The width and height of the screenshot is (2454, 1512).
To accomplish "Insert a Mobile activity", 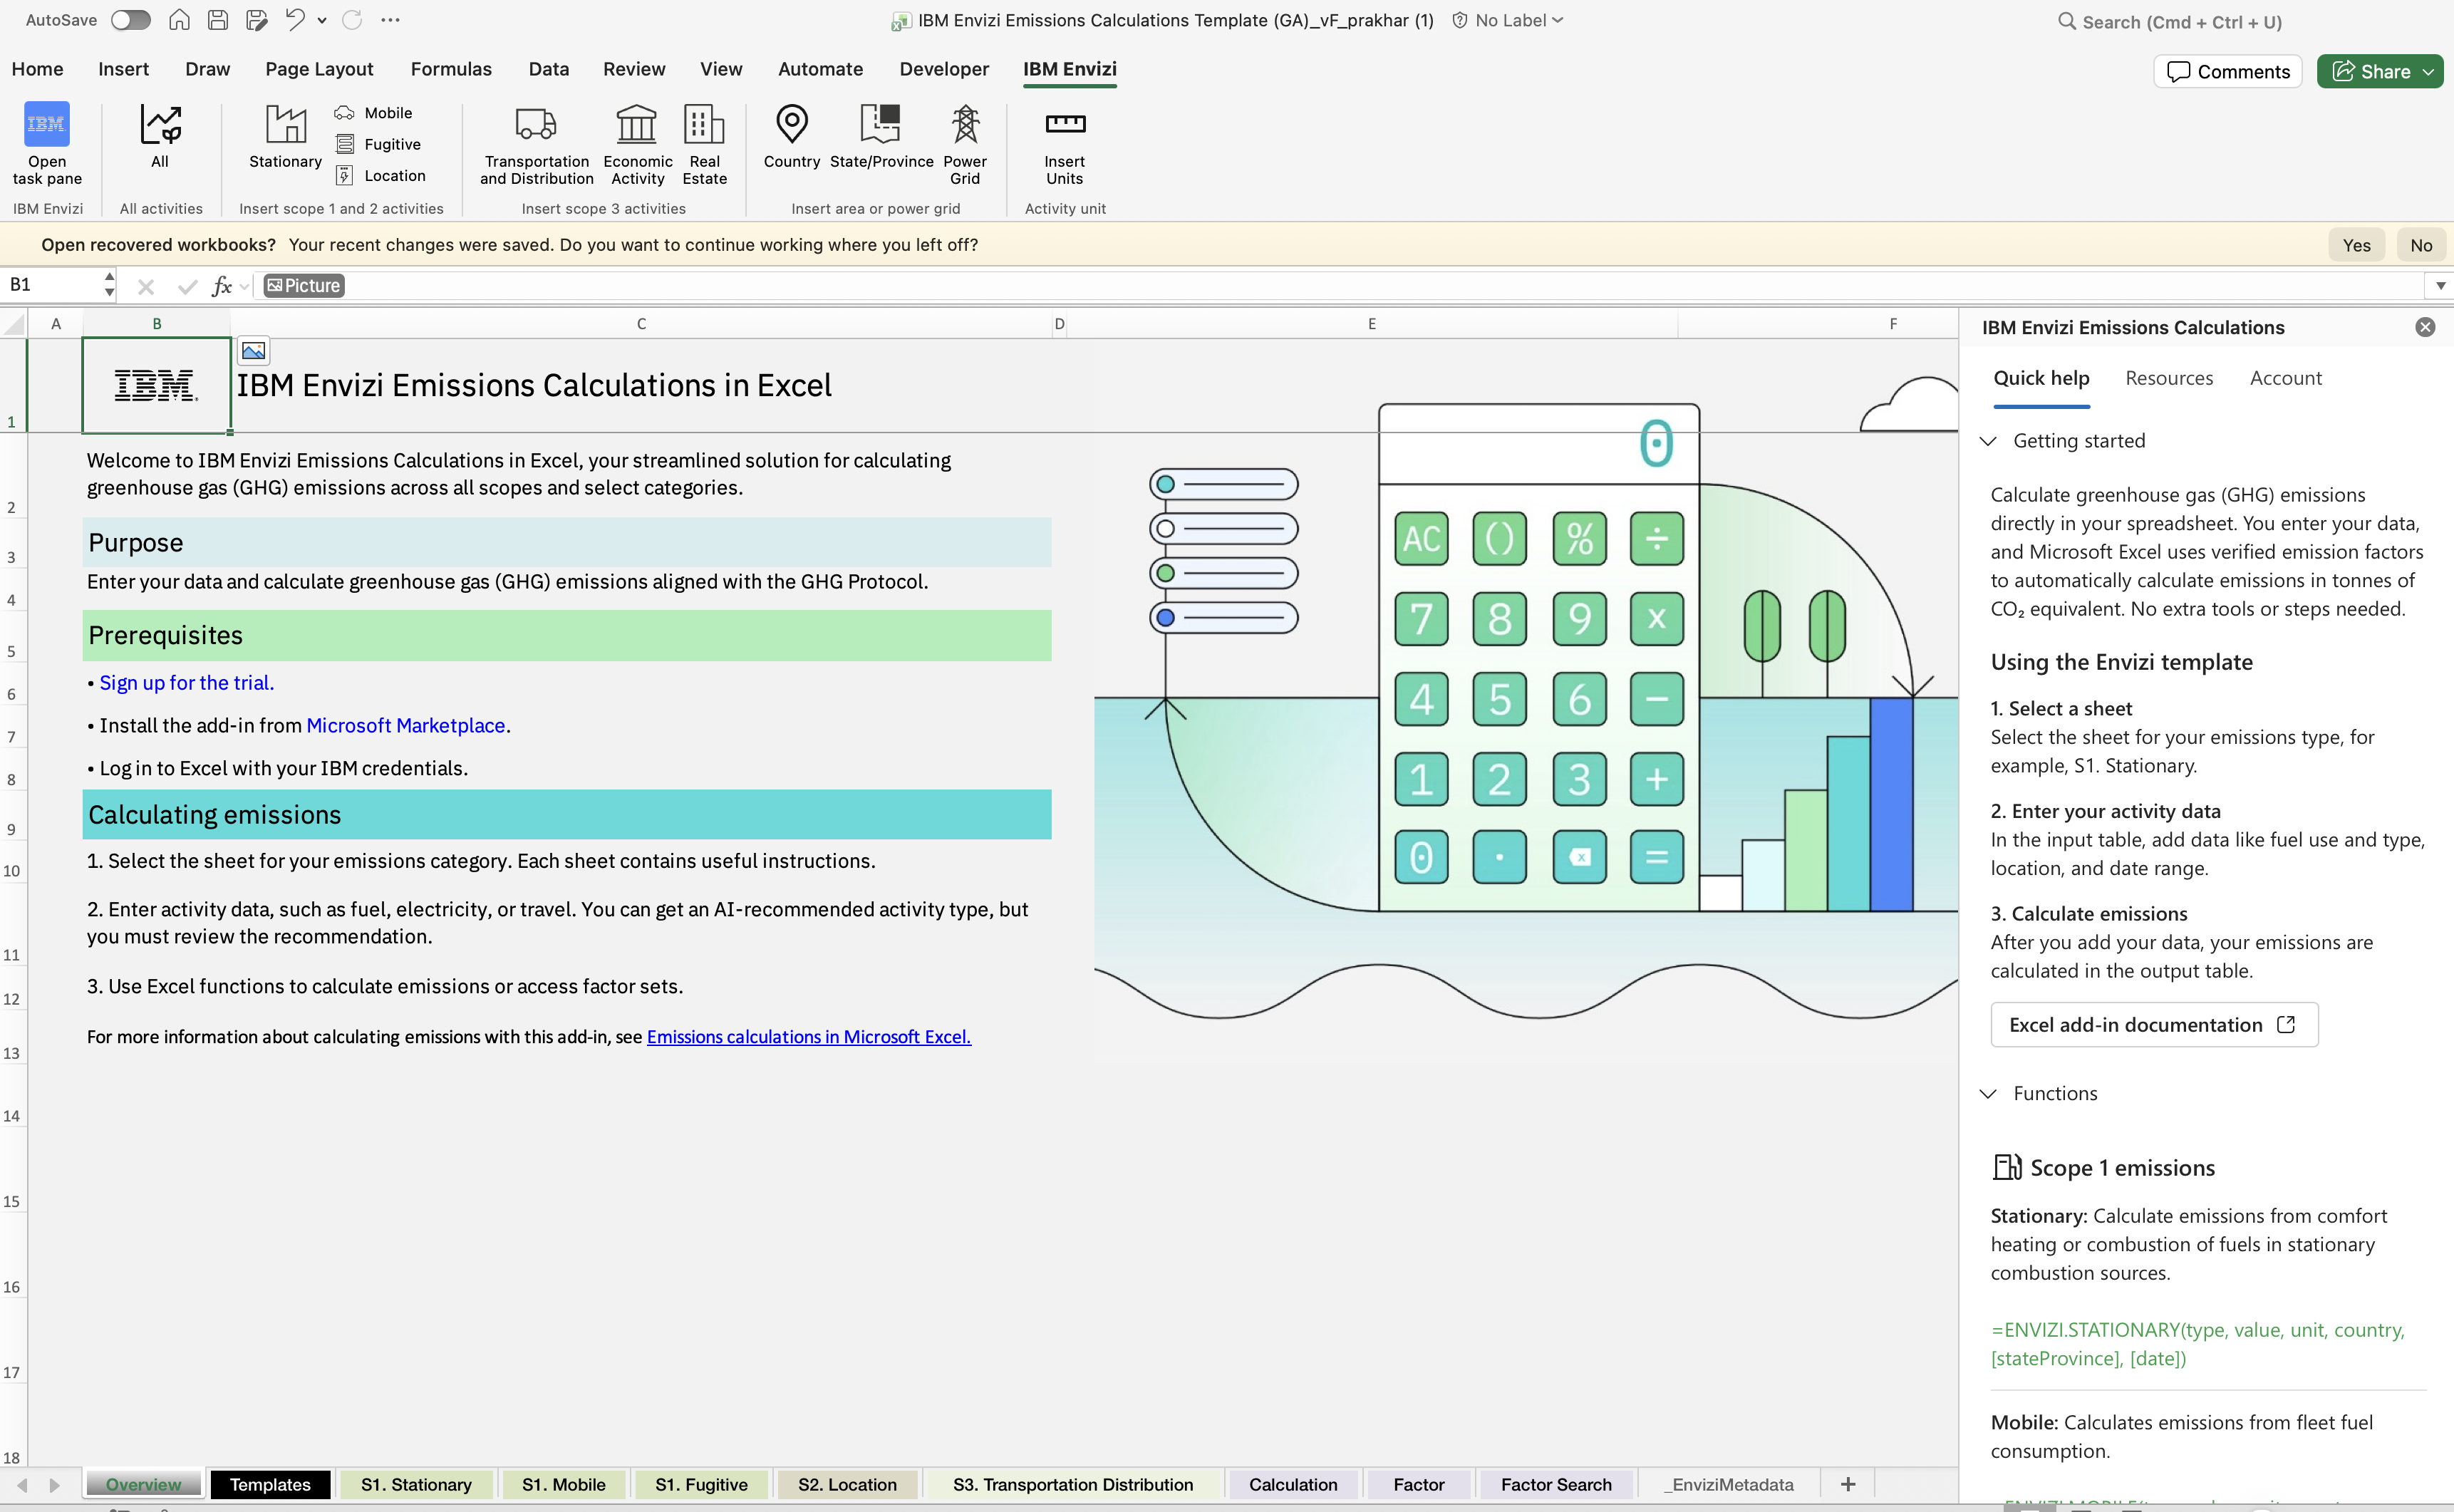I will [374, 113].
